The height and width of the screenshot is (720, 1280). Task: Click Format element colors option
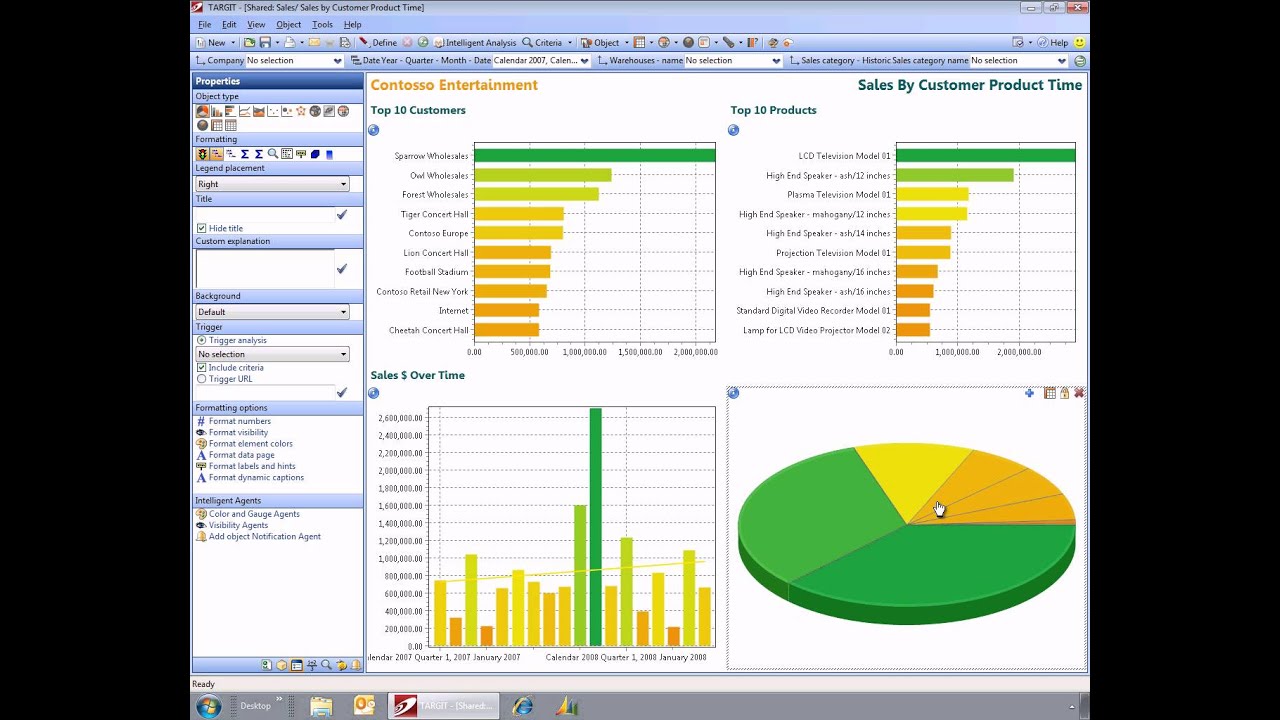tap(250, 444)
